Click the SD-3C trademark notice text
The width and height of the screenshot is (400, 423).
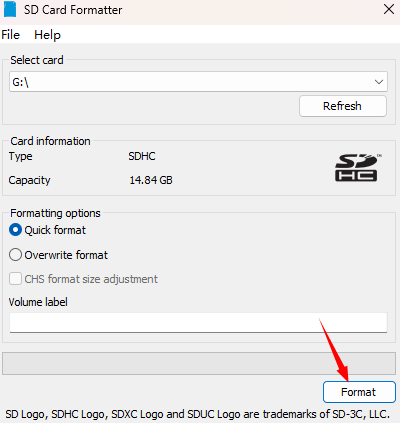click(197, 414)
